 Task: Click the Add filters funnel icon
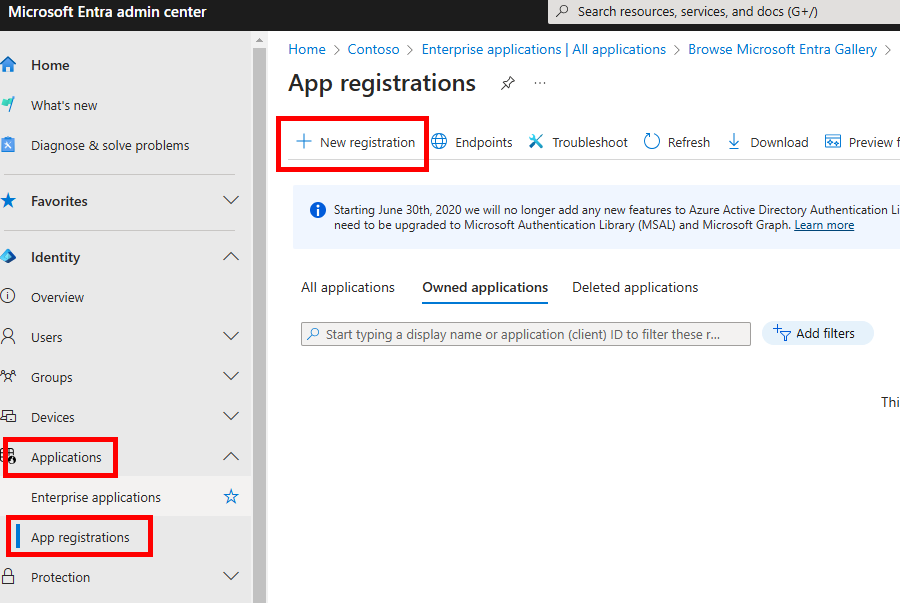coord(782,333)
